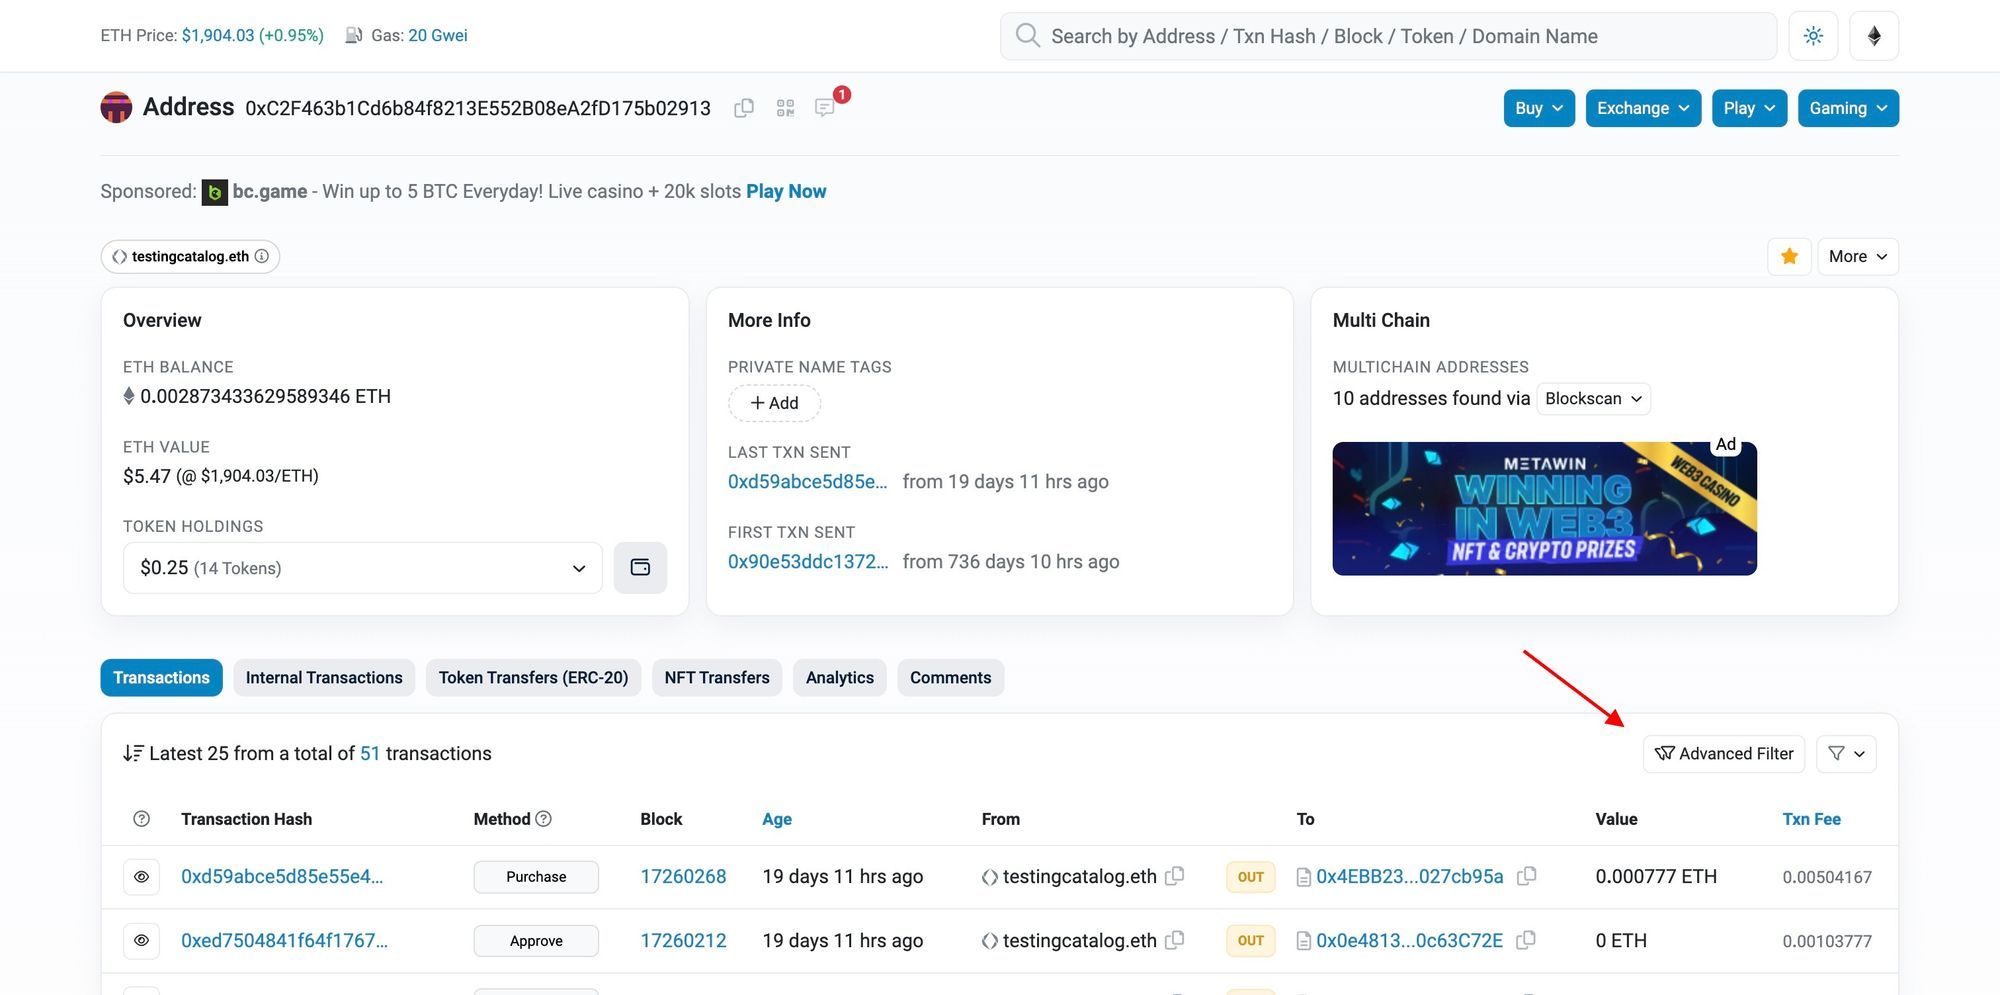Expand the filter chevron beside Advanced Filter

click(x=1846, y=753)
